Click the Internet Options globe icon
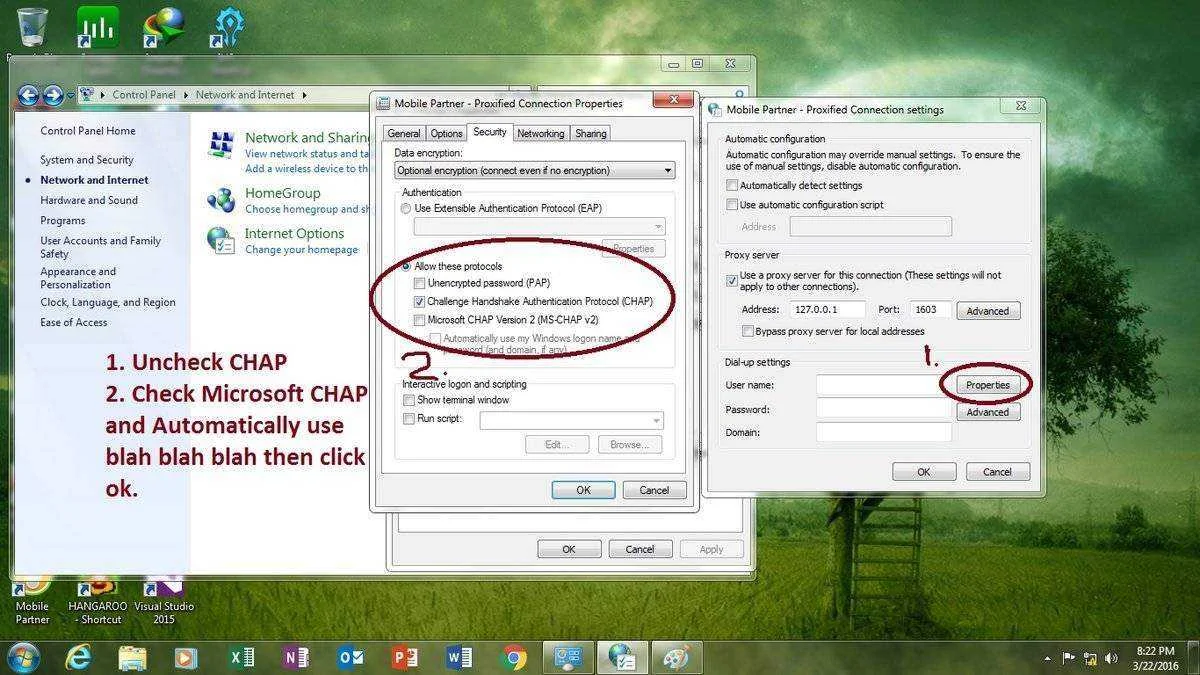Screen dimensions: 1200x675 coord(221,240)
